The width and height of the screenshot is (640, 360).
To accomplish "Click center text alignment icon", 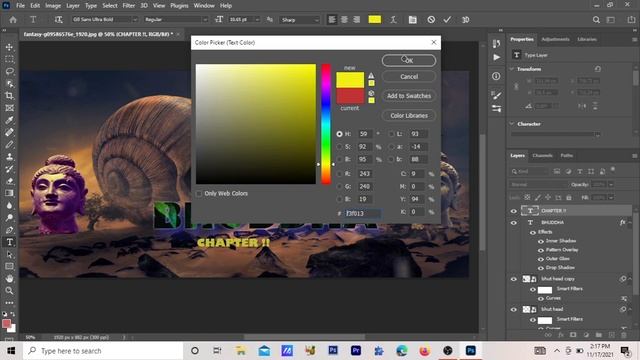I will click(344, 20).
